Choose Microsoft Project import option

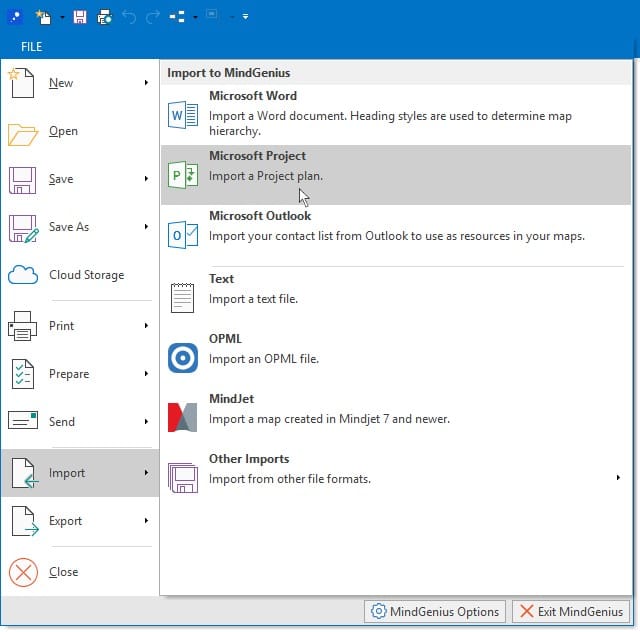coord(396,175)
